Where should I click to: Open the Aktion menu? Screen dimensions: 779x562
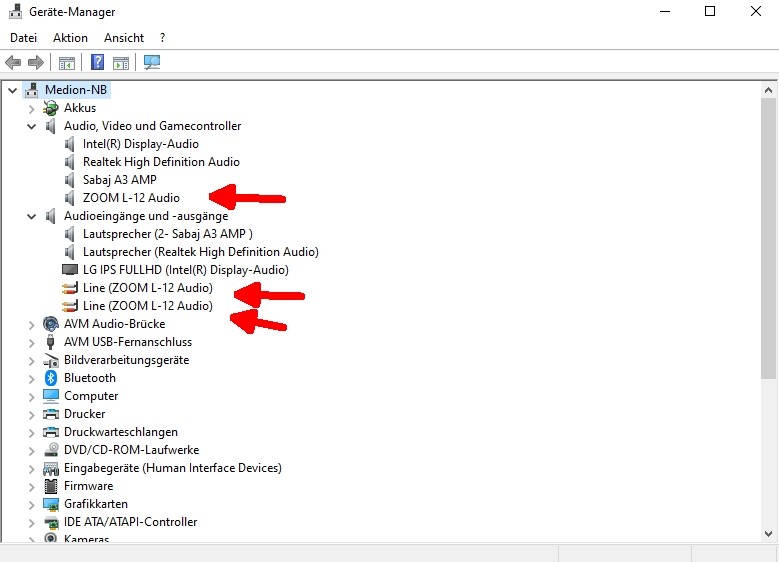click(70, 38)
